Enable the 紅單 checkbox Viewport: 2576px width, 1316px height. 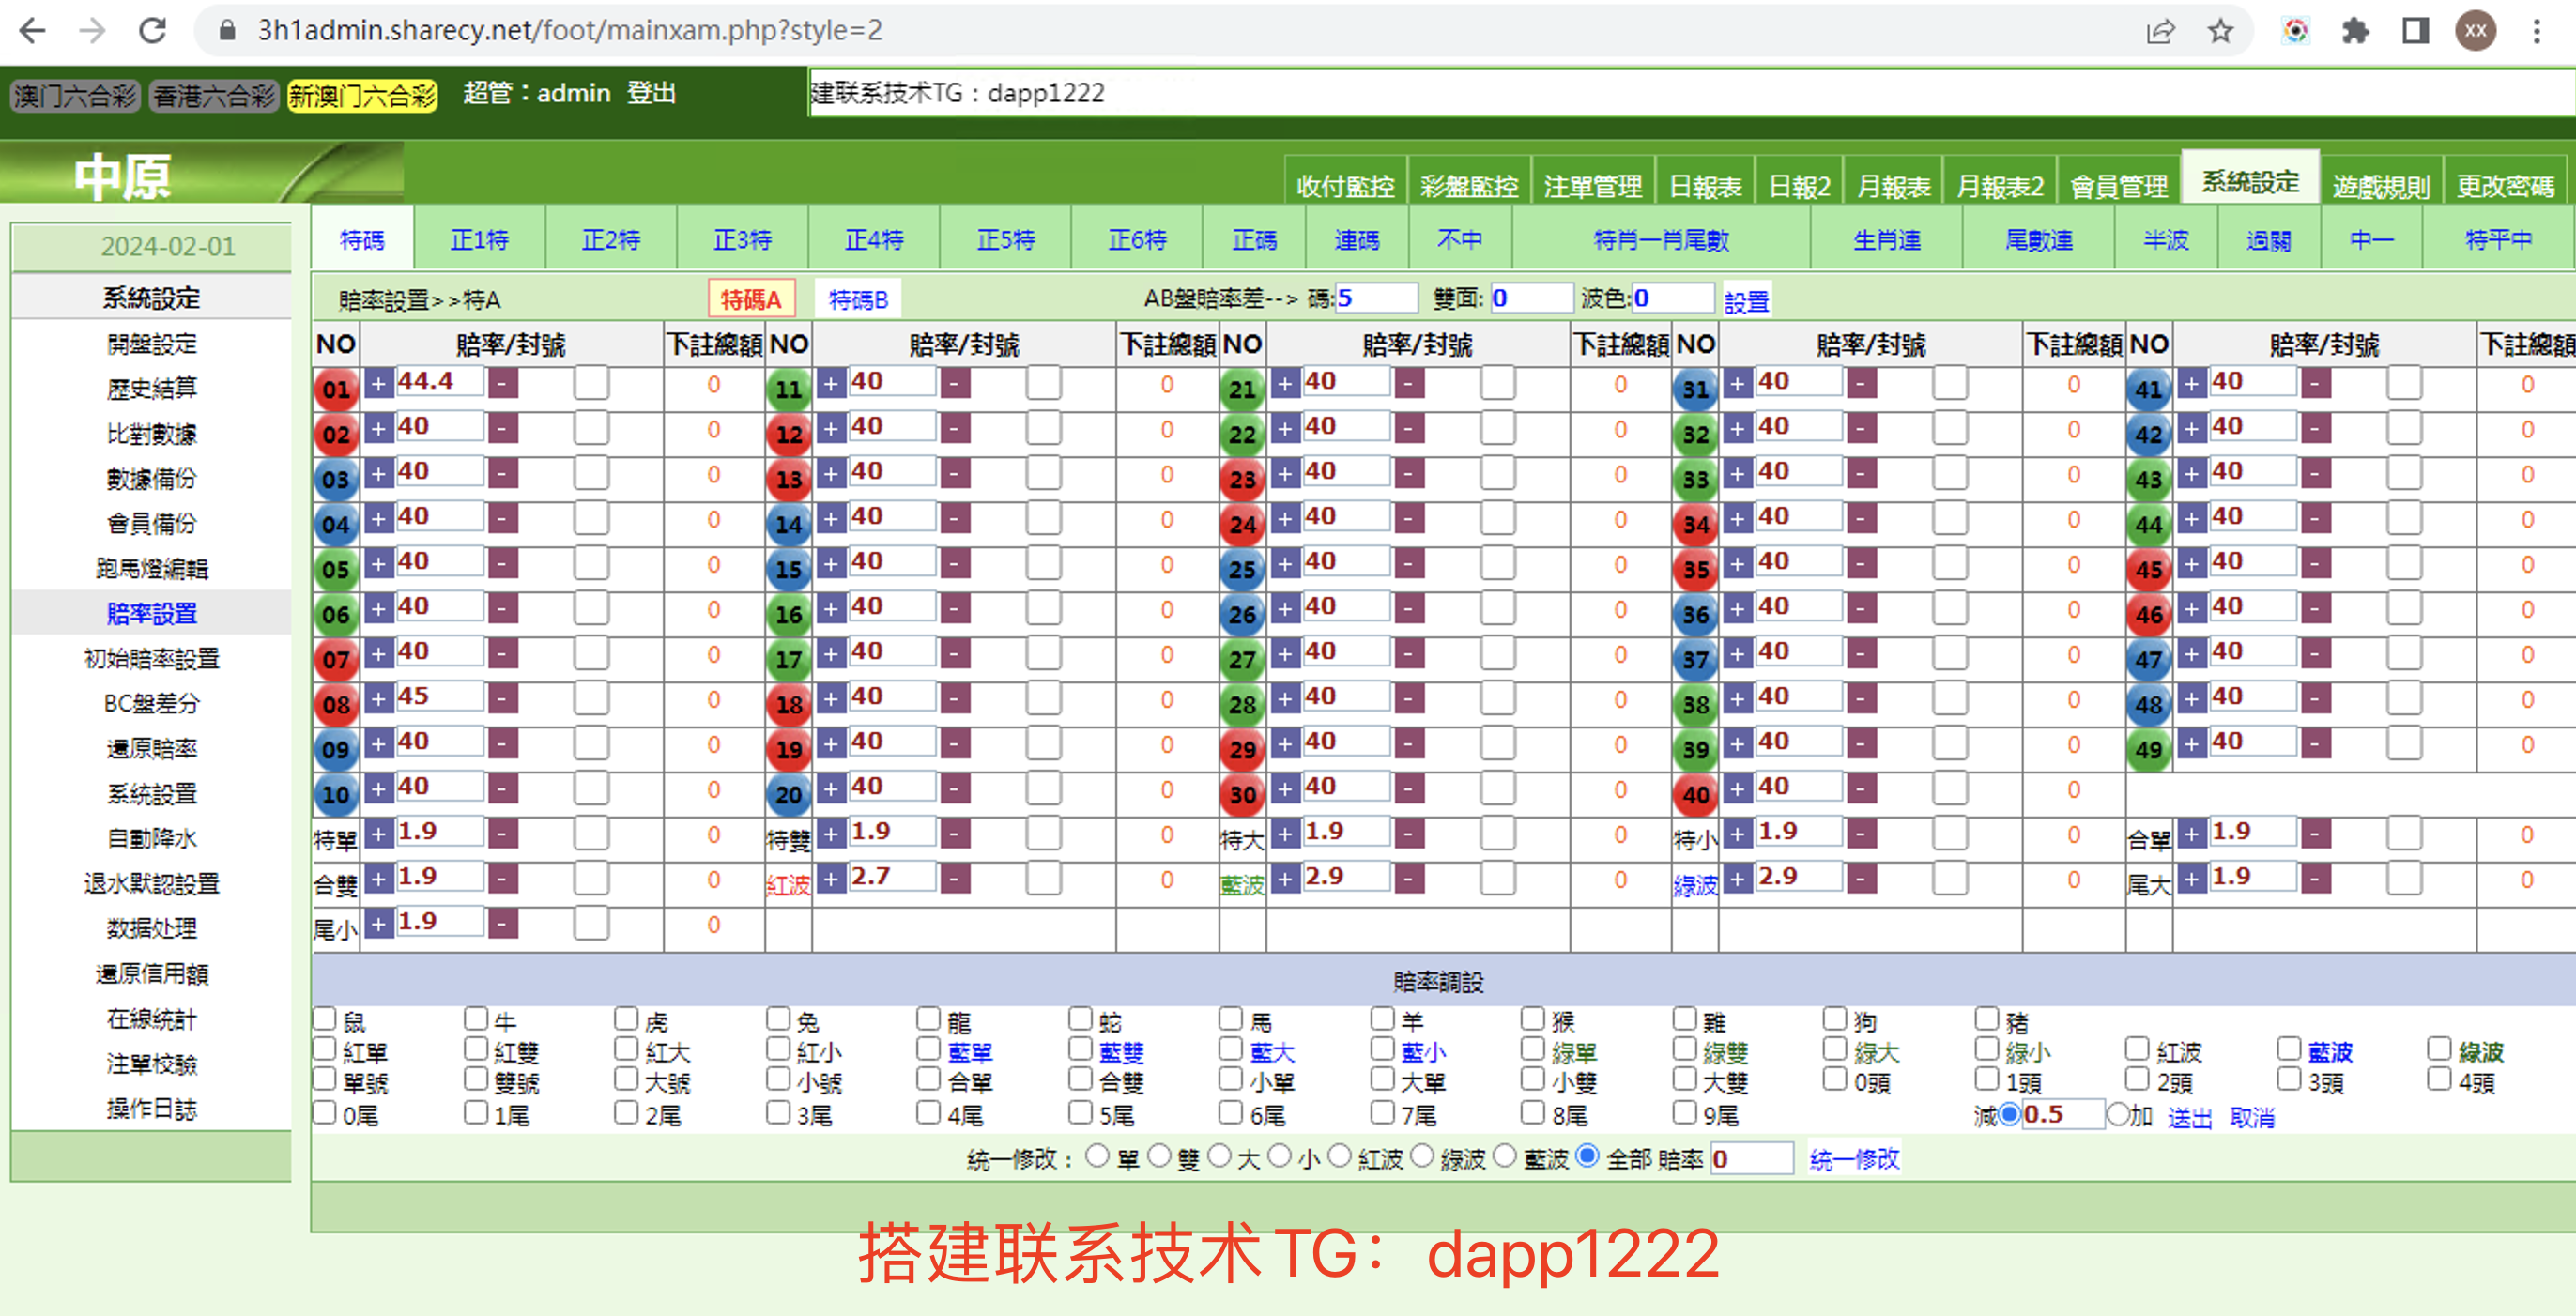point(325,1049)
